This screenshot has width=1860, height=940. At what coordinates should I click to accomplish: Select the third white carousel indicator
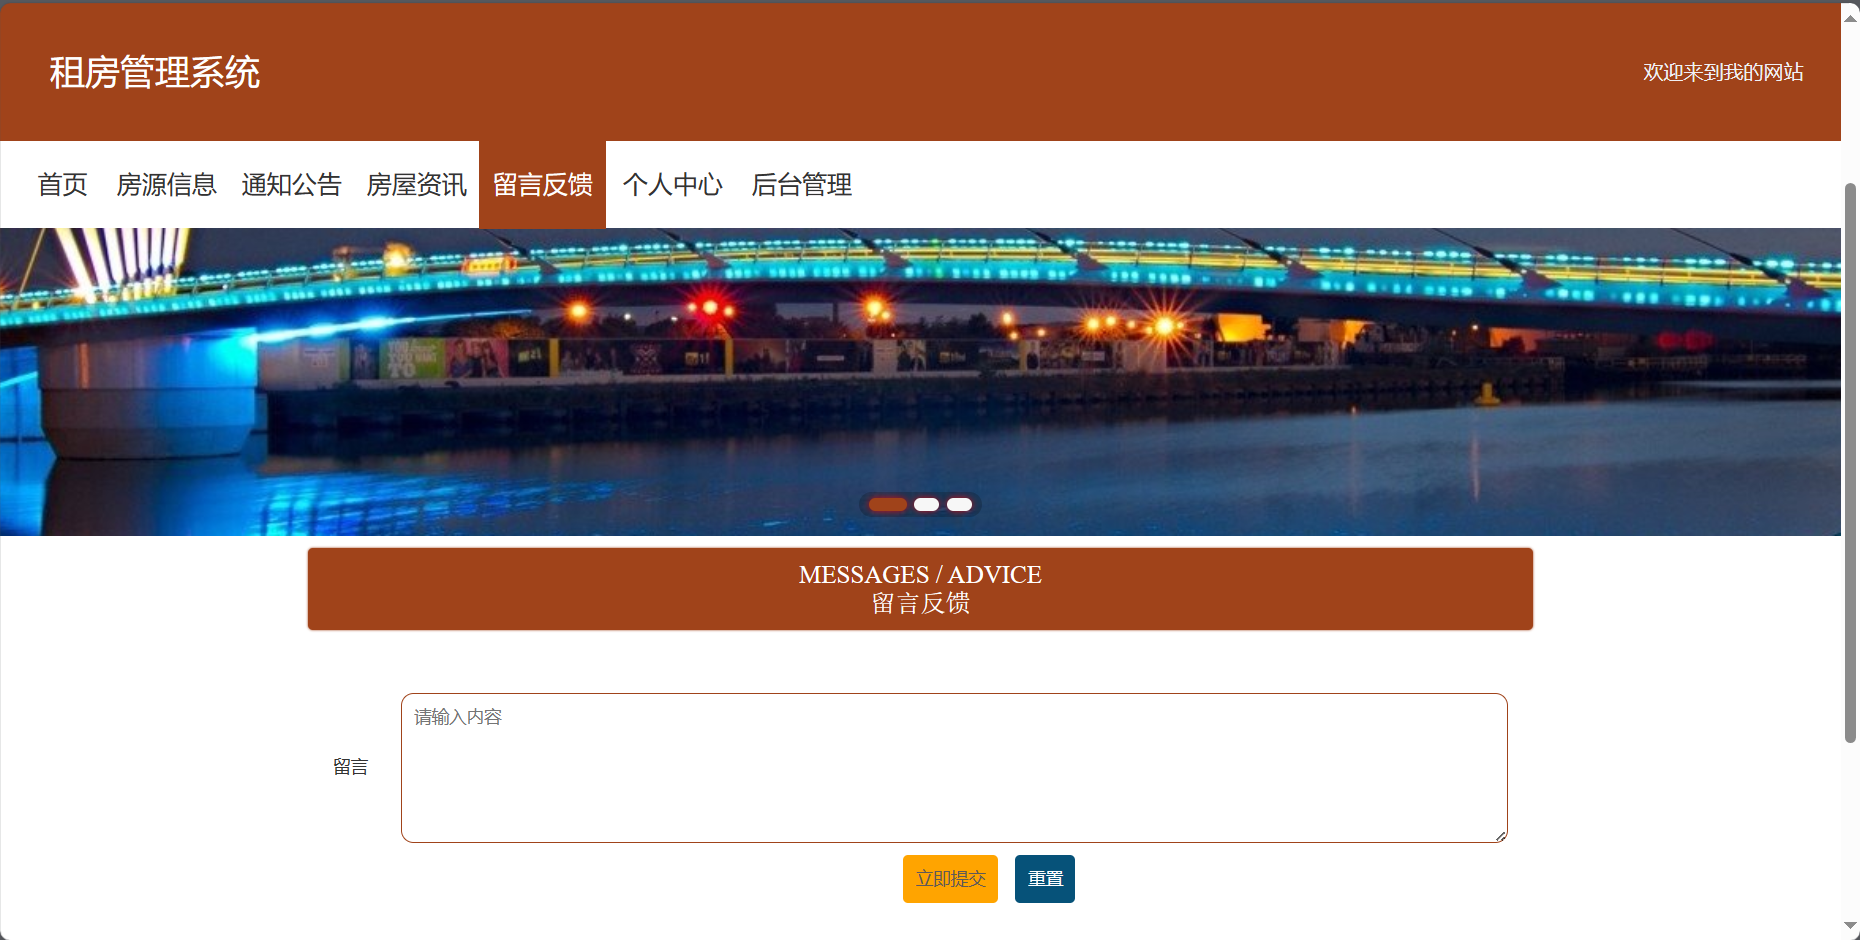pyautogui.click(x=959, y=504)
